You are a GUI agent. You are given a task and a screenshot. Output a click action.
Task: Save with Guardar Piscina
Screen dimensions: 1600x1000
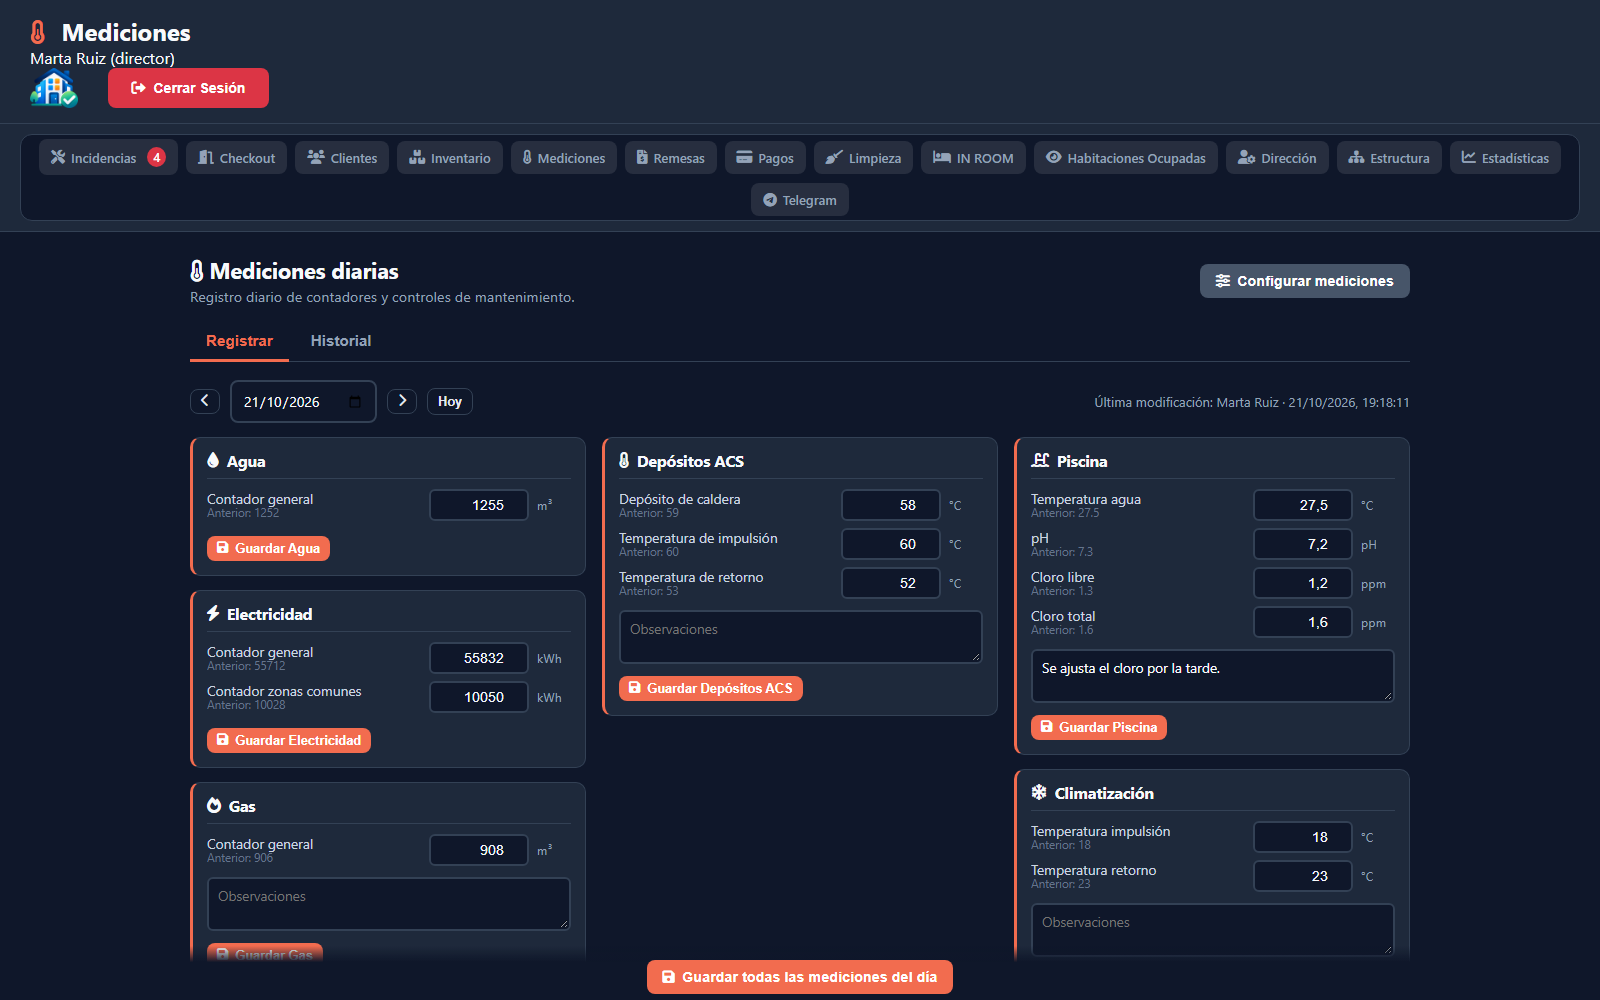(1099, 727)
